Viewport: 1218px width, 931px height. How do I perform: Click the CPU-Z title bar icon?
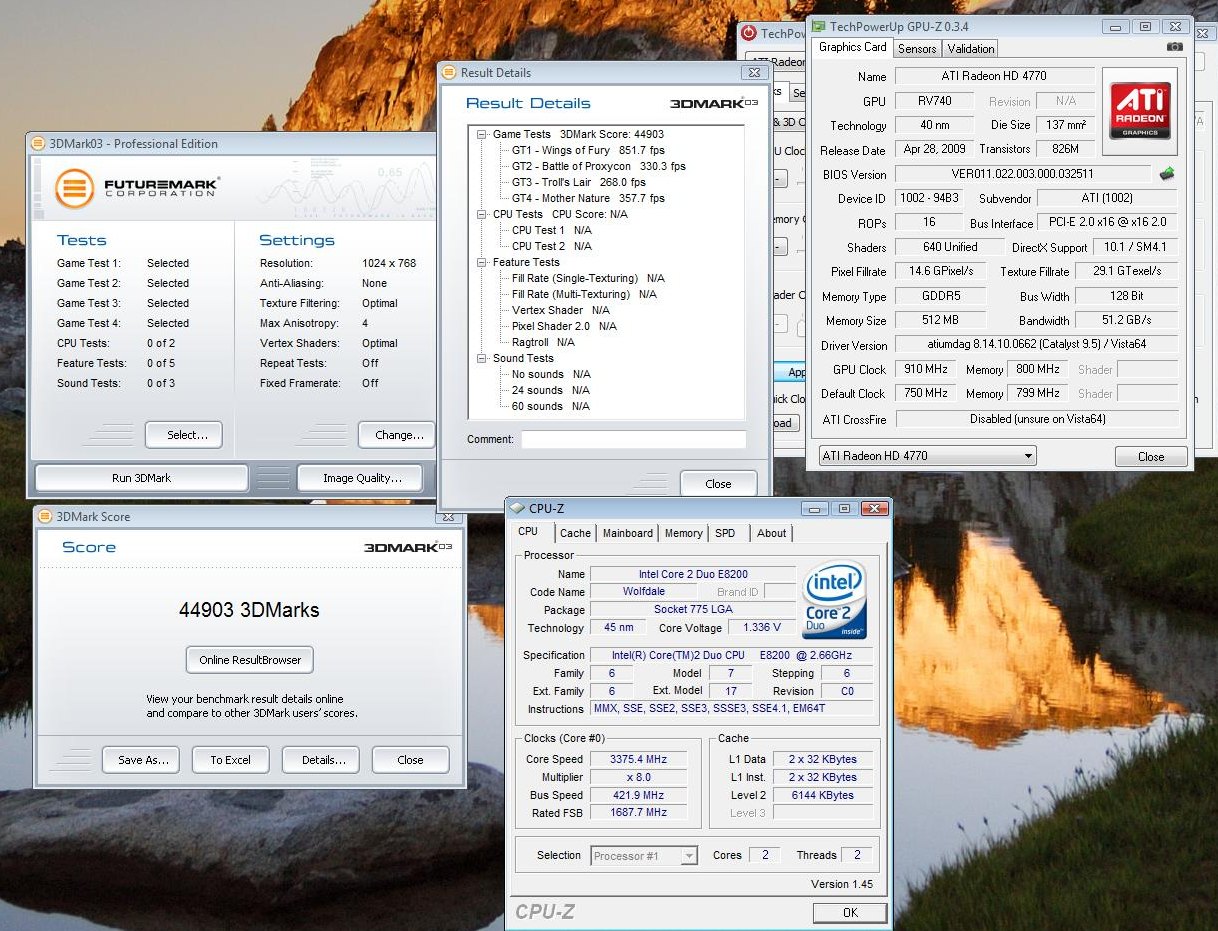(518, 509)
